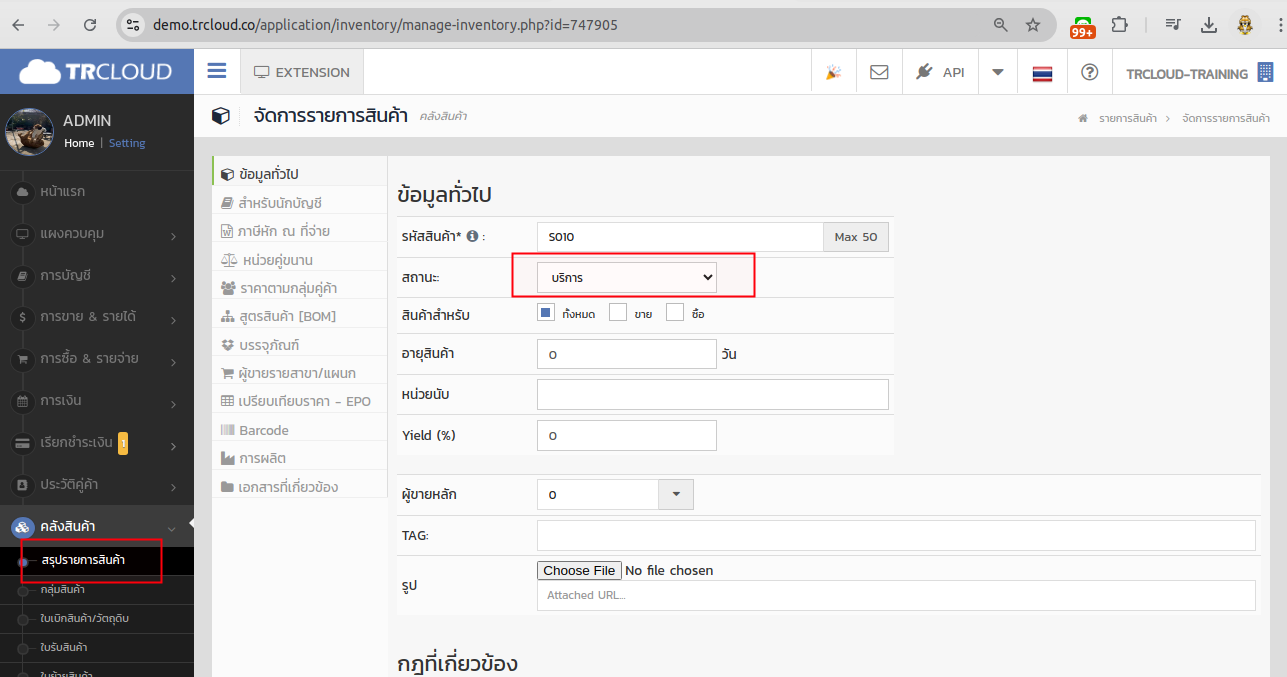Open สรุปรายการสินค้า submenu item
Image resolution: width=1287 pixels, height=677 pixels.
97,560
